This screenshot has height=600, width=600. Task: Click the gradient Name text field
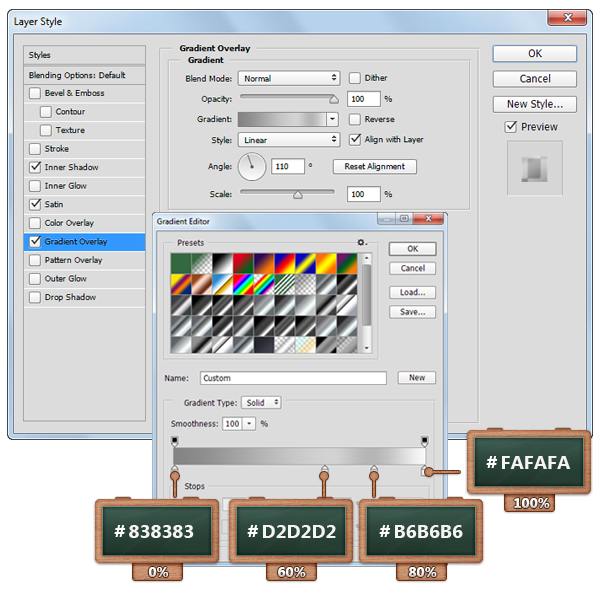point(292,378)
